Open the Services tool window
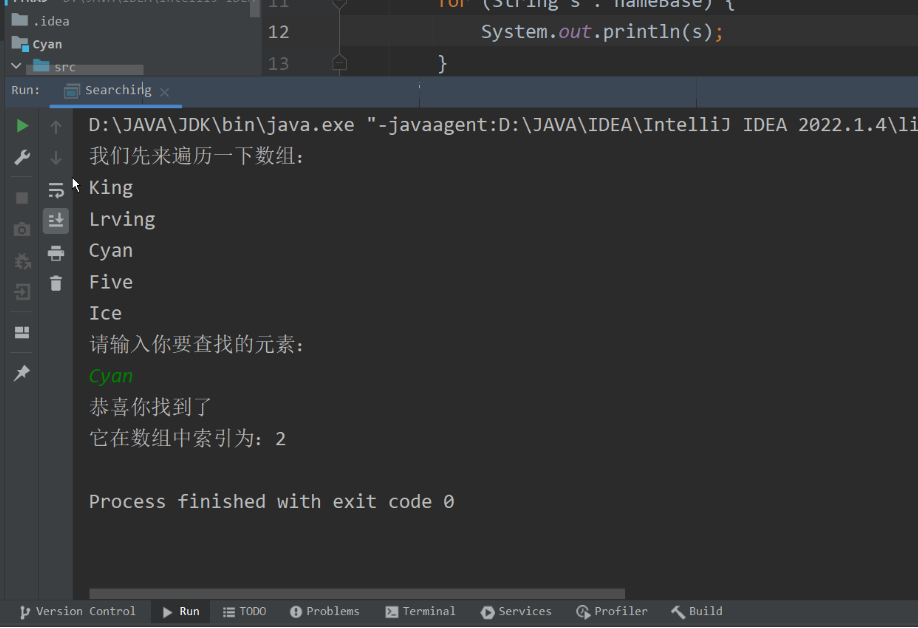 (516, 612)
